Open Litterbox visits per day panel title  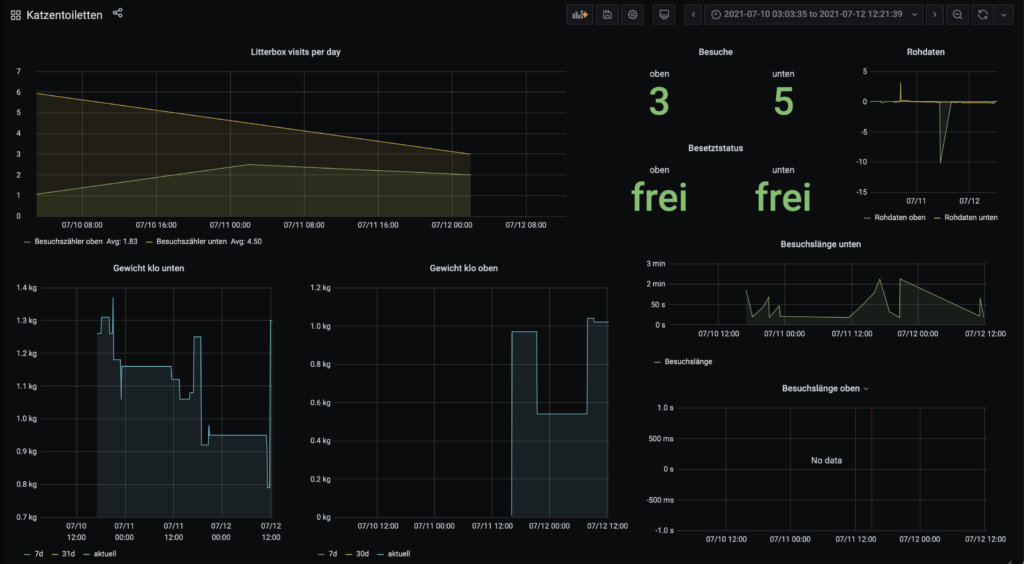(x=295, y=52)
